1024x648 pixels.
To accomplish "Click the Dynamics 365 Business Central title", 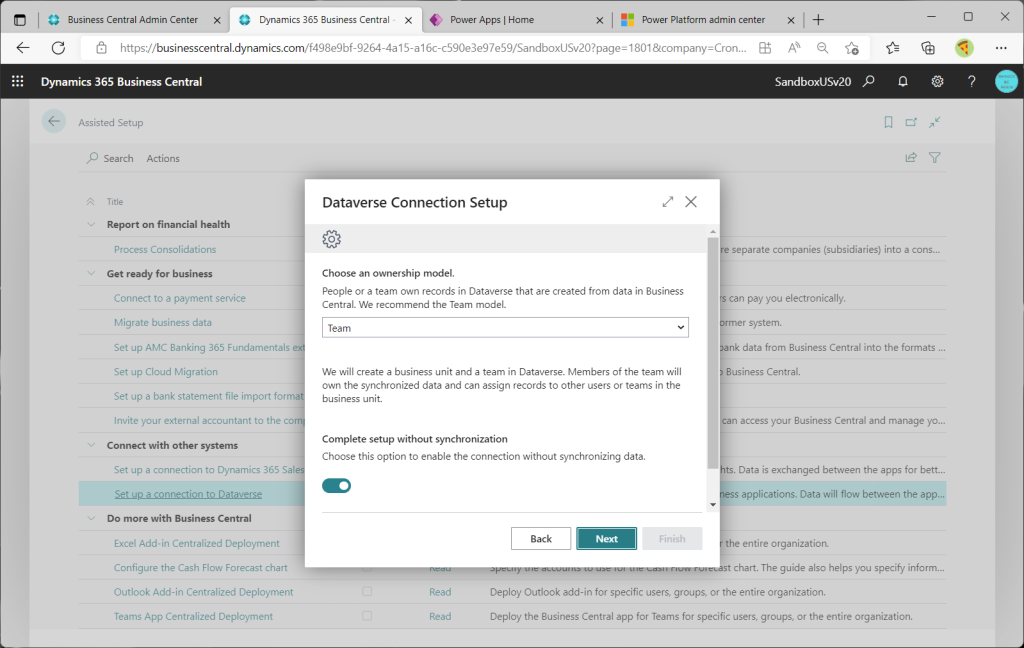I will point(121,82).
